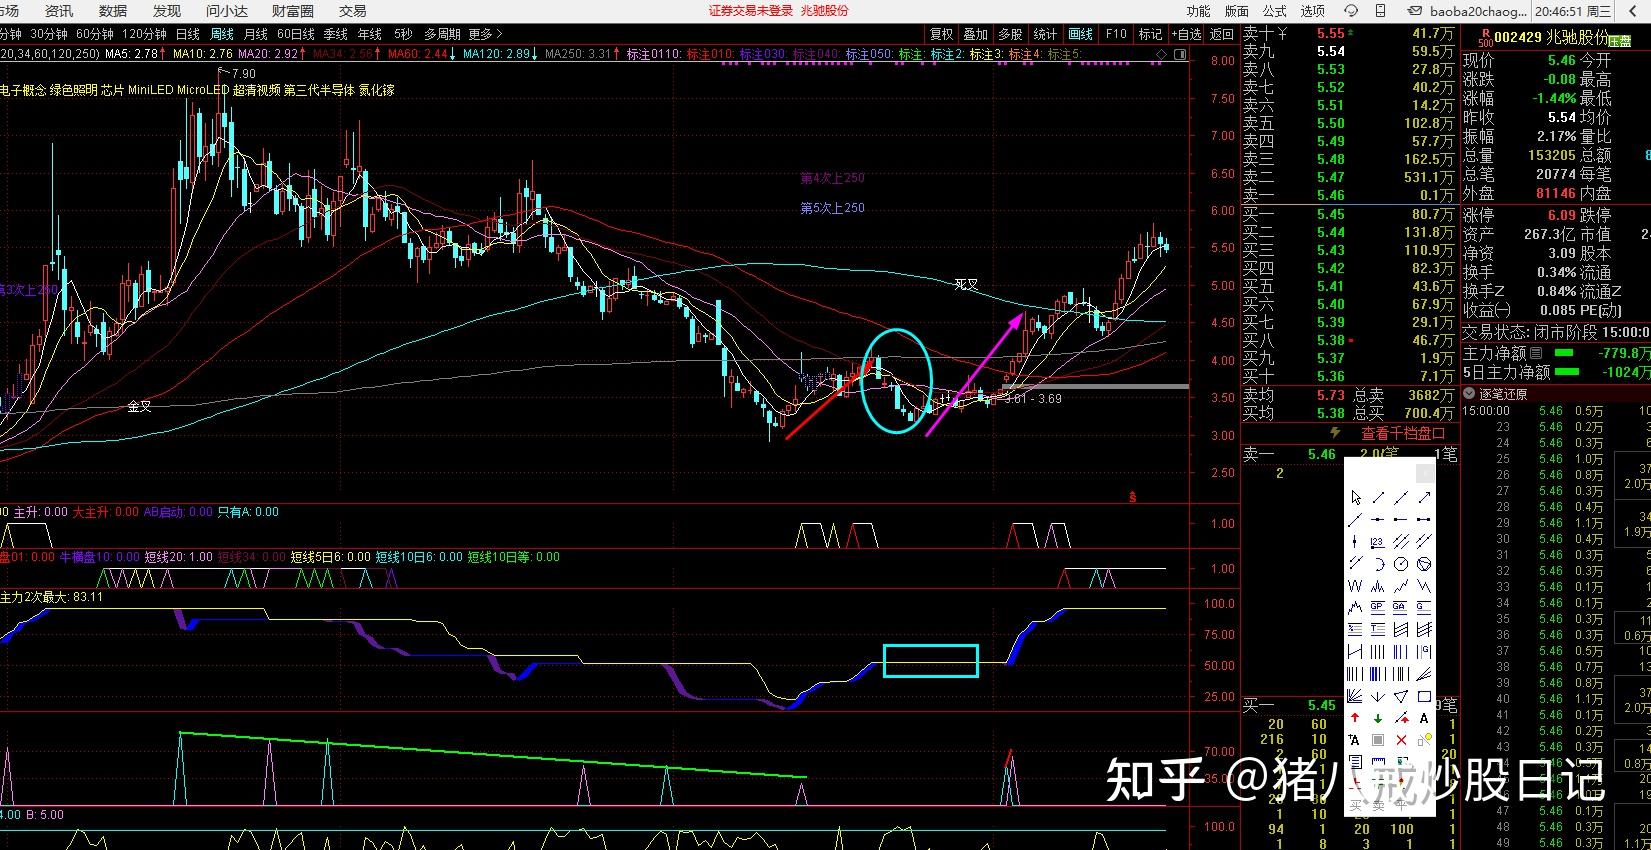Switch to 月线 monthly chart
The height and width of the screenshot is (850, 1651).
pyautogui.click(x=256, y=34)
